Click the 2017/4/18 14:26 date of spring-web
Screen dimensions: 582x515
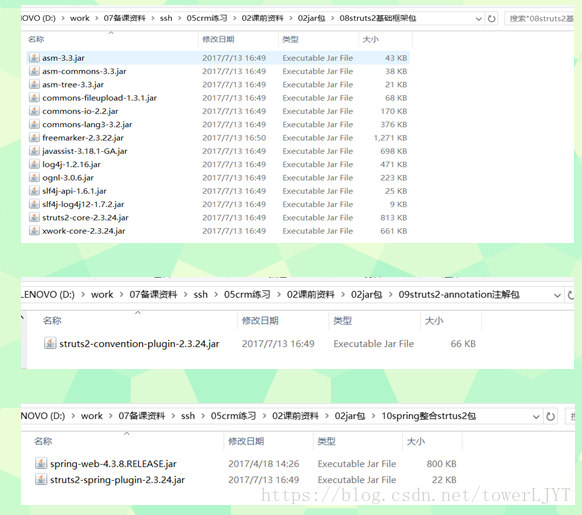click(x=264, y=464)
